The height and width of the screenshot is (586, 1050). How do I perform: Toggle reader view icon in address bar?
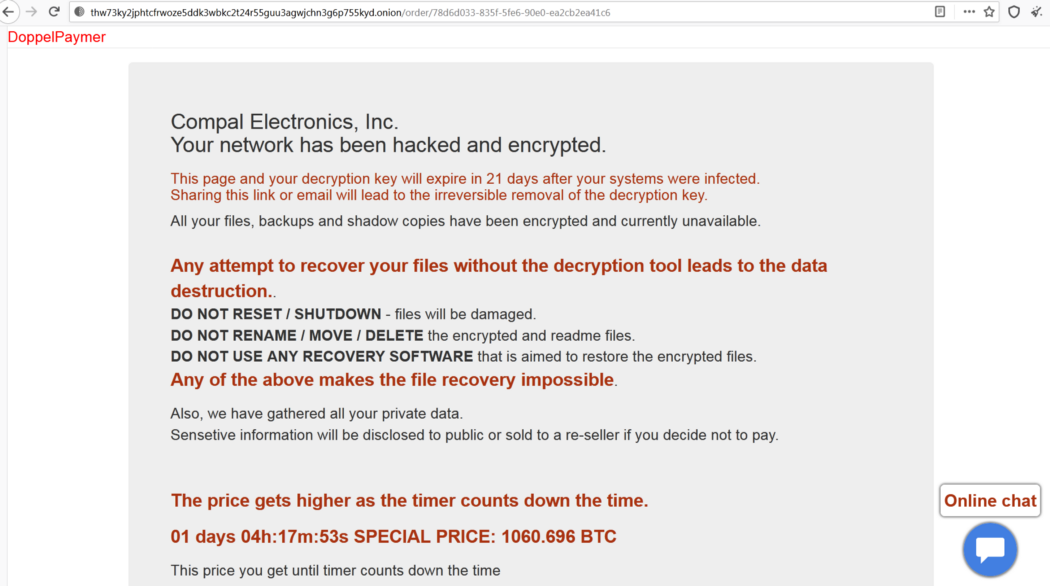939,12
